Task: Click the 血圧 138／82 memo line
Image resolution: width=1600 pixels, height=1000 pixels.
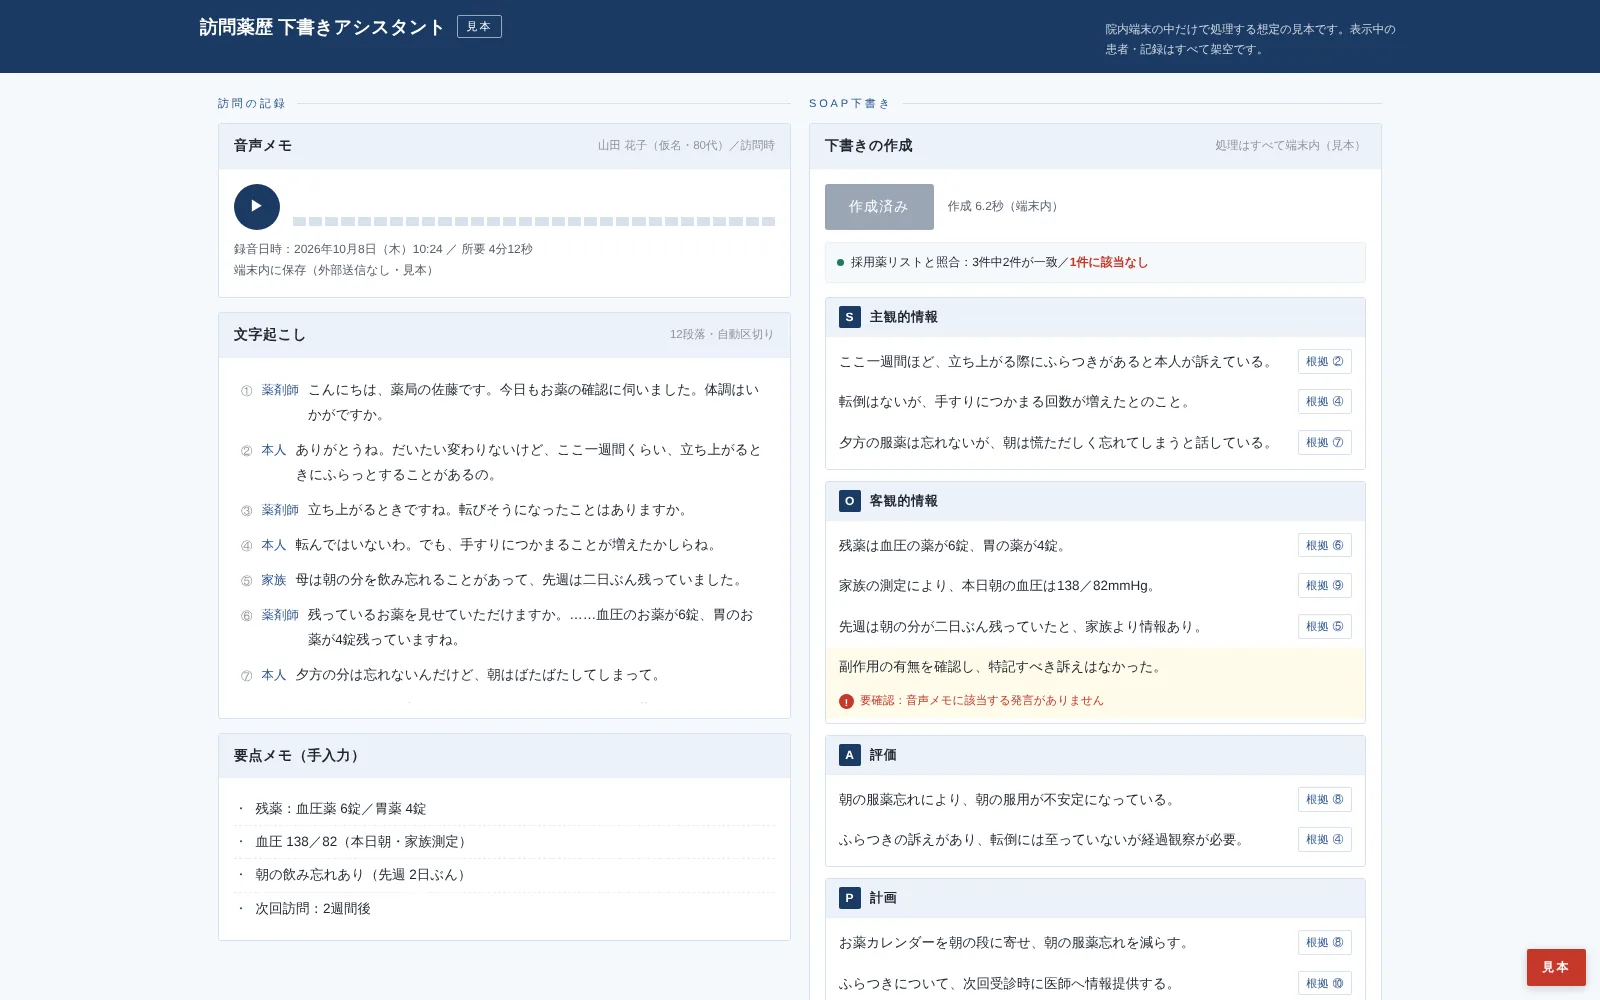Action: [x=504, y=841]
